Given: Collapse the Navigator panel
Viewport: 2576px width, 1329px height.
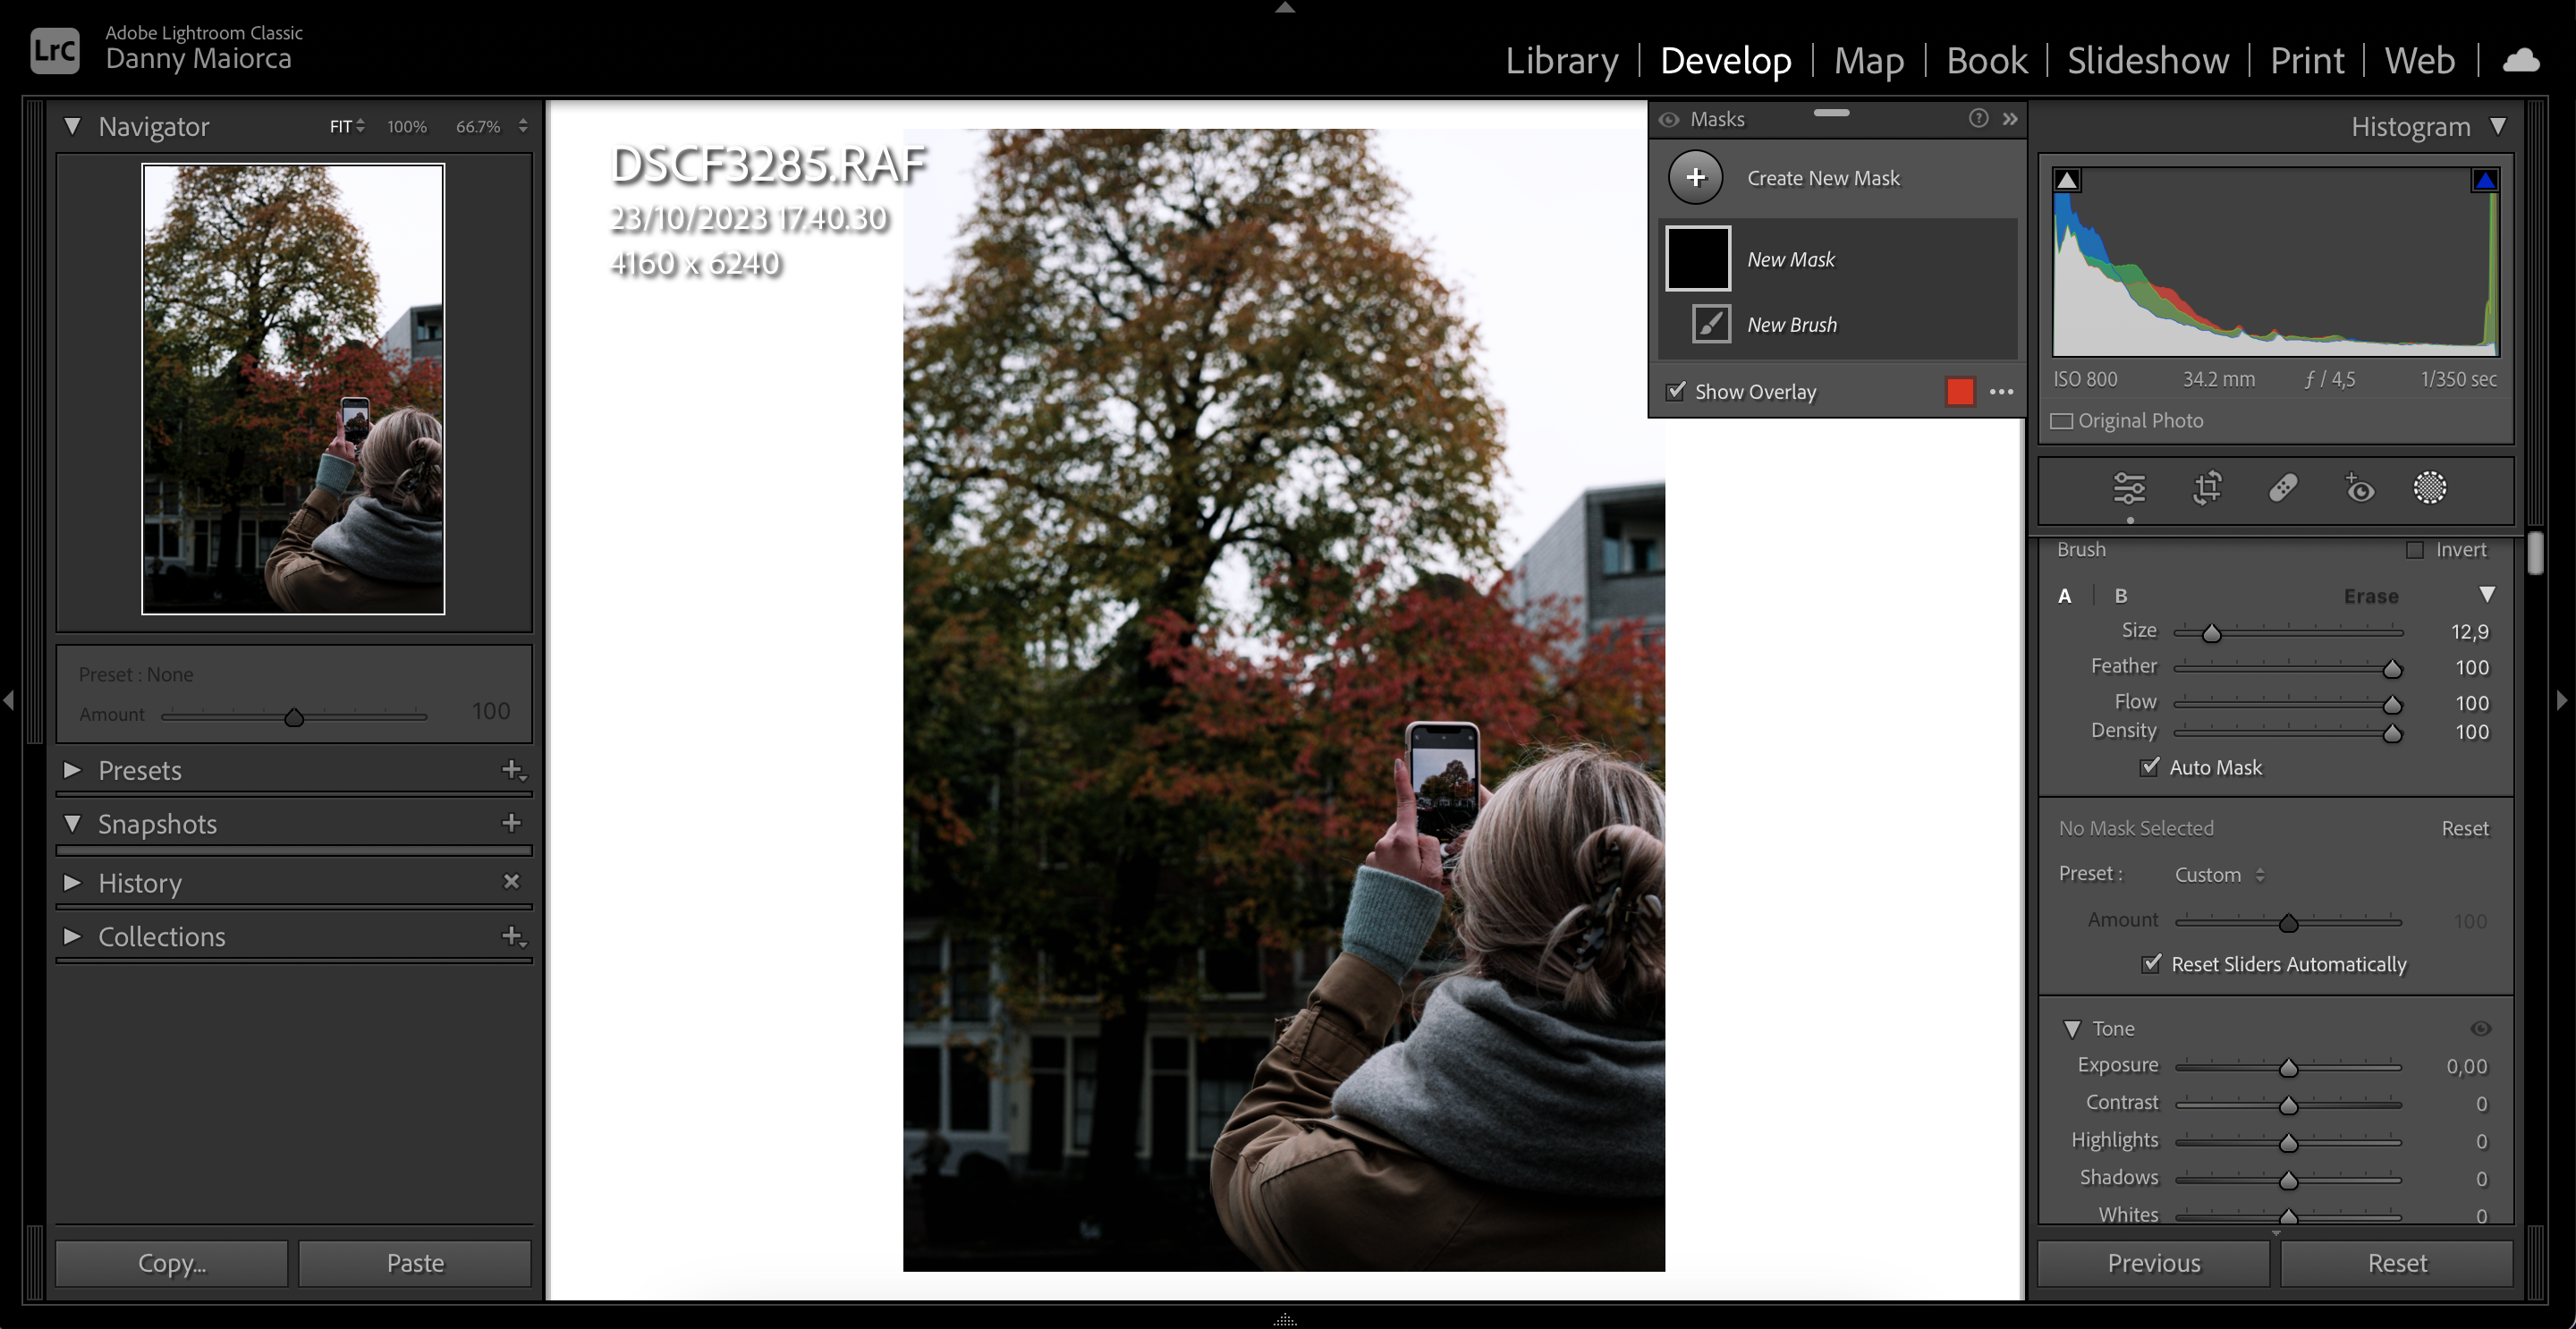Looking at the screenshot, I should (x=72, y=126).
